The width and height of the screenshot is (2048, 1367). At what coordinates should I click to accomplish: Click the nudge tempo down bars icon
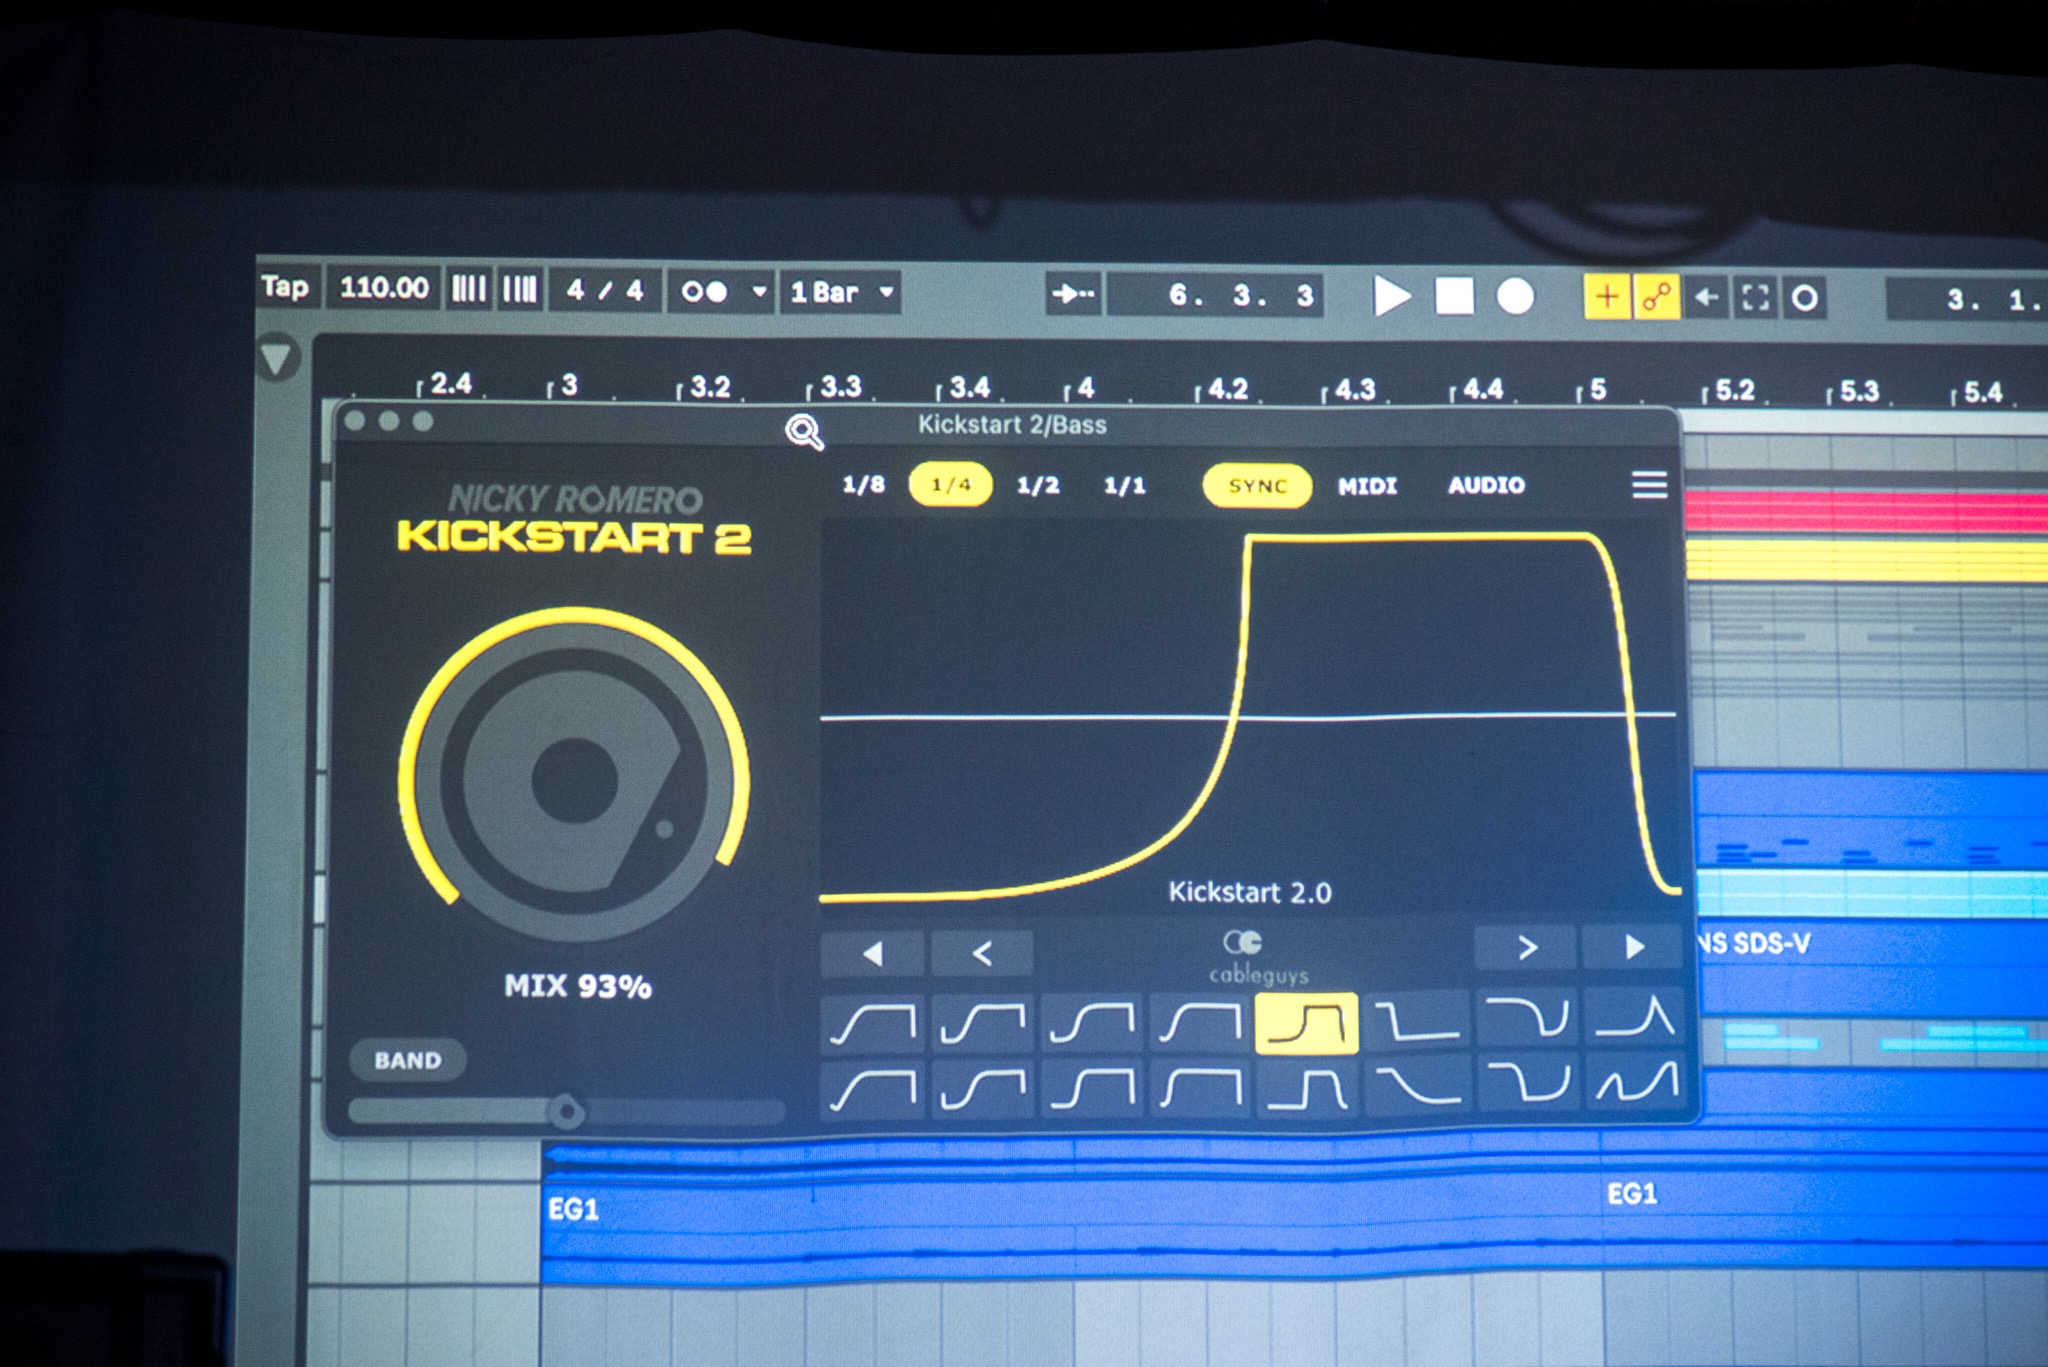[x=468, y=290]
